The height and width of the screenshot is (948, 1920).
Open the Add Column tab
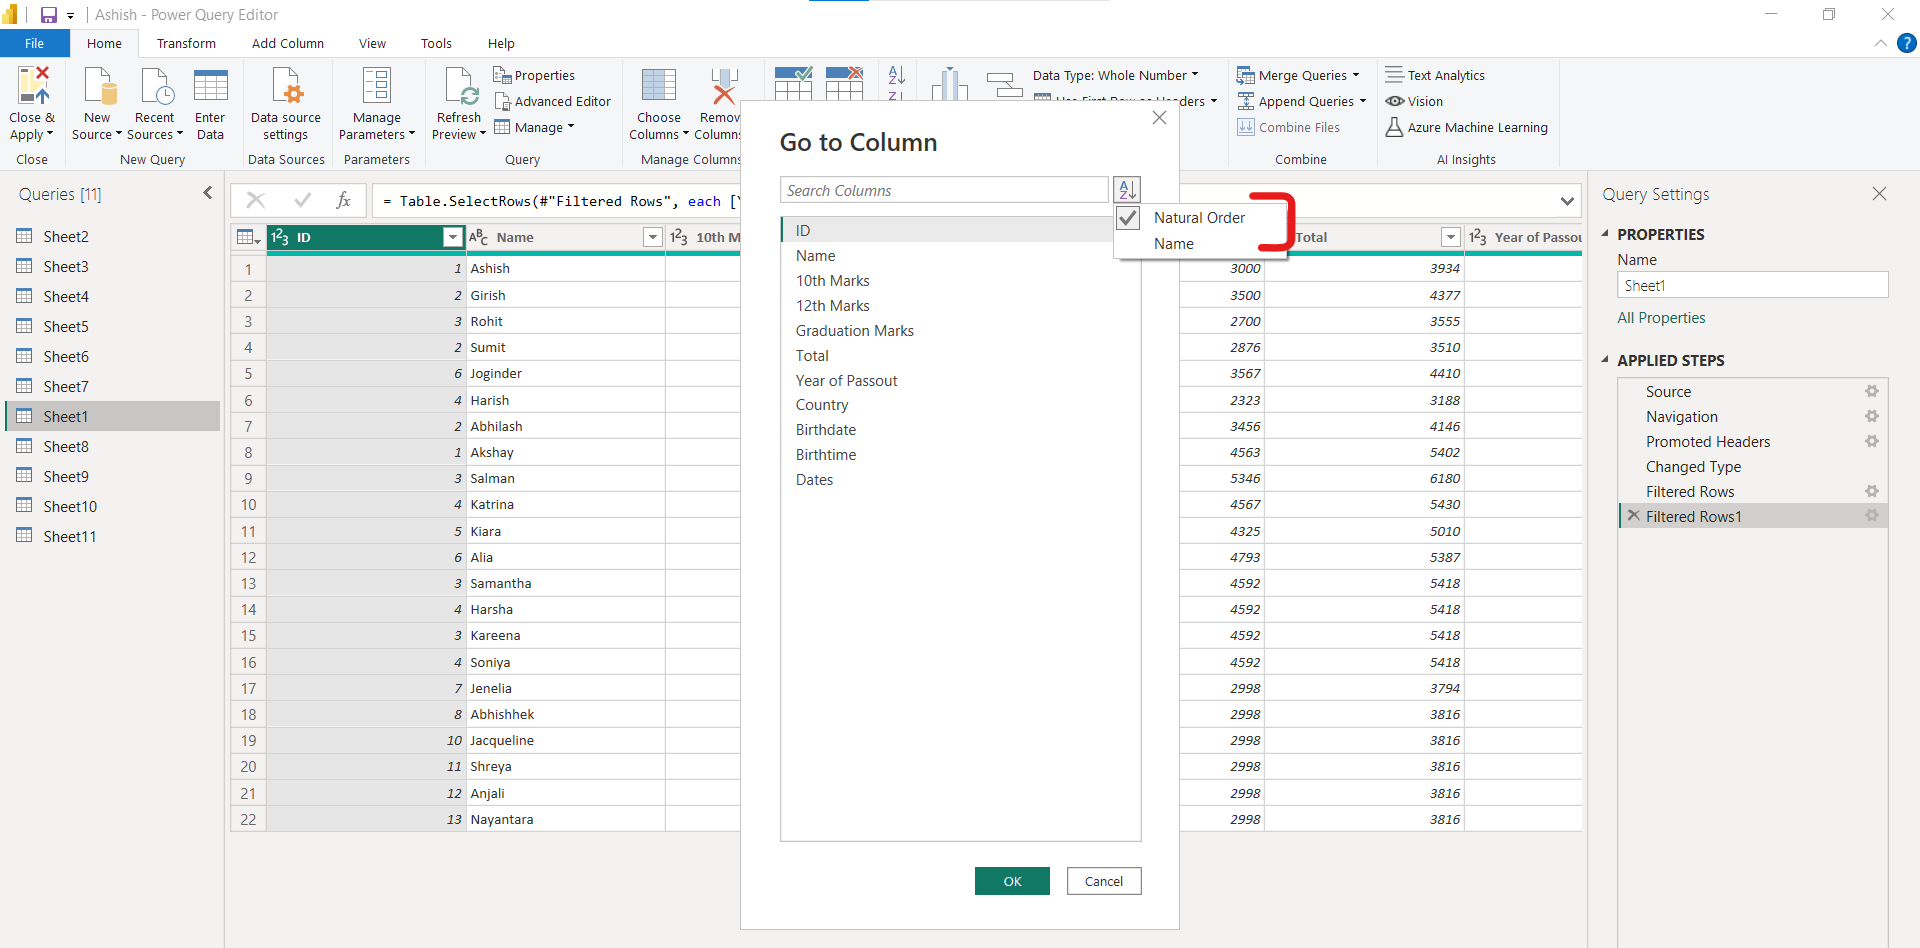click(288, 43)
